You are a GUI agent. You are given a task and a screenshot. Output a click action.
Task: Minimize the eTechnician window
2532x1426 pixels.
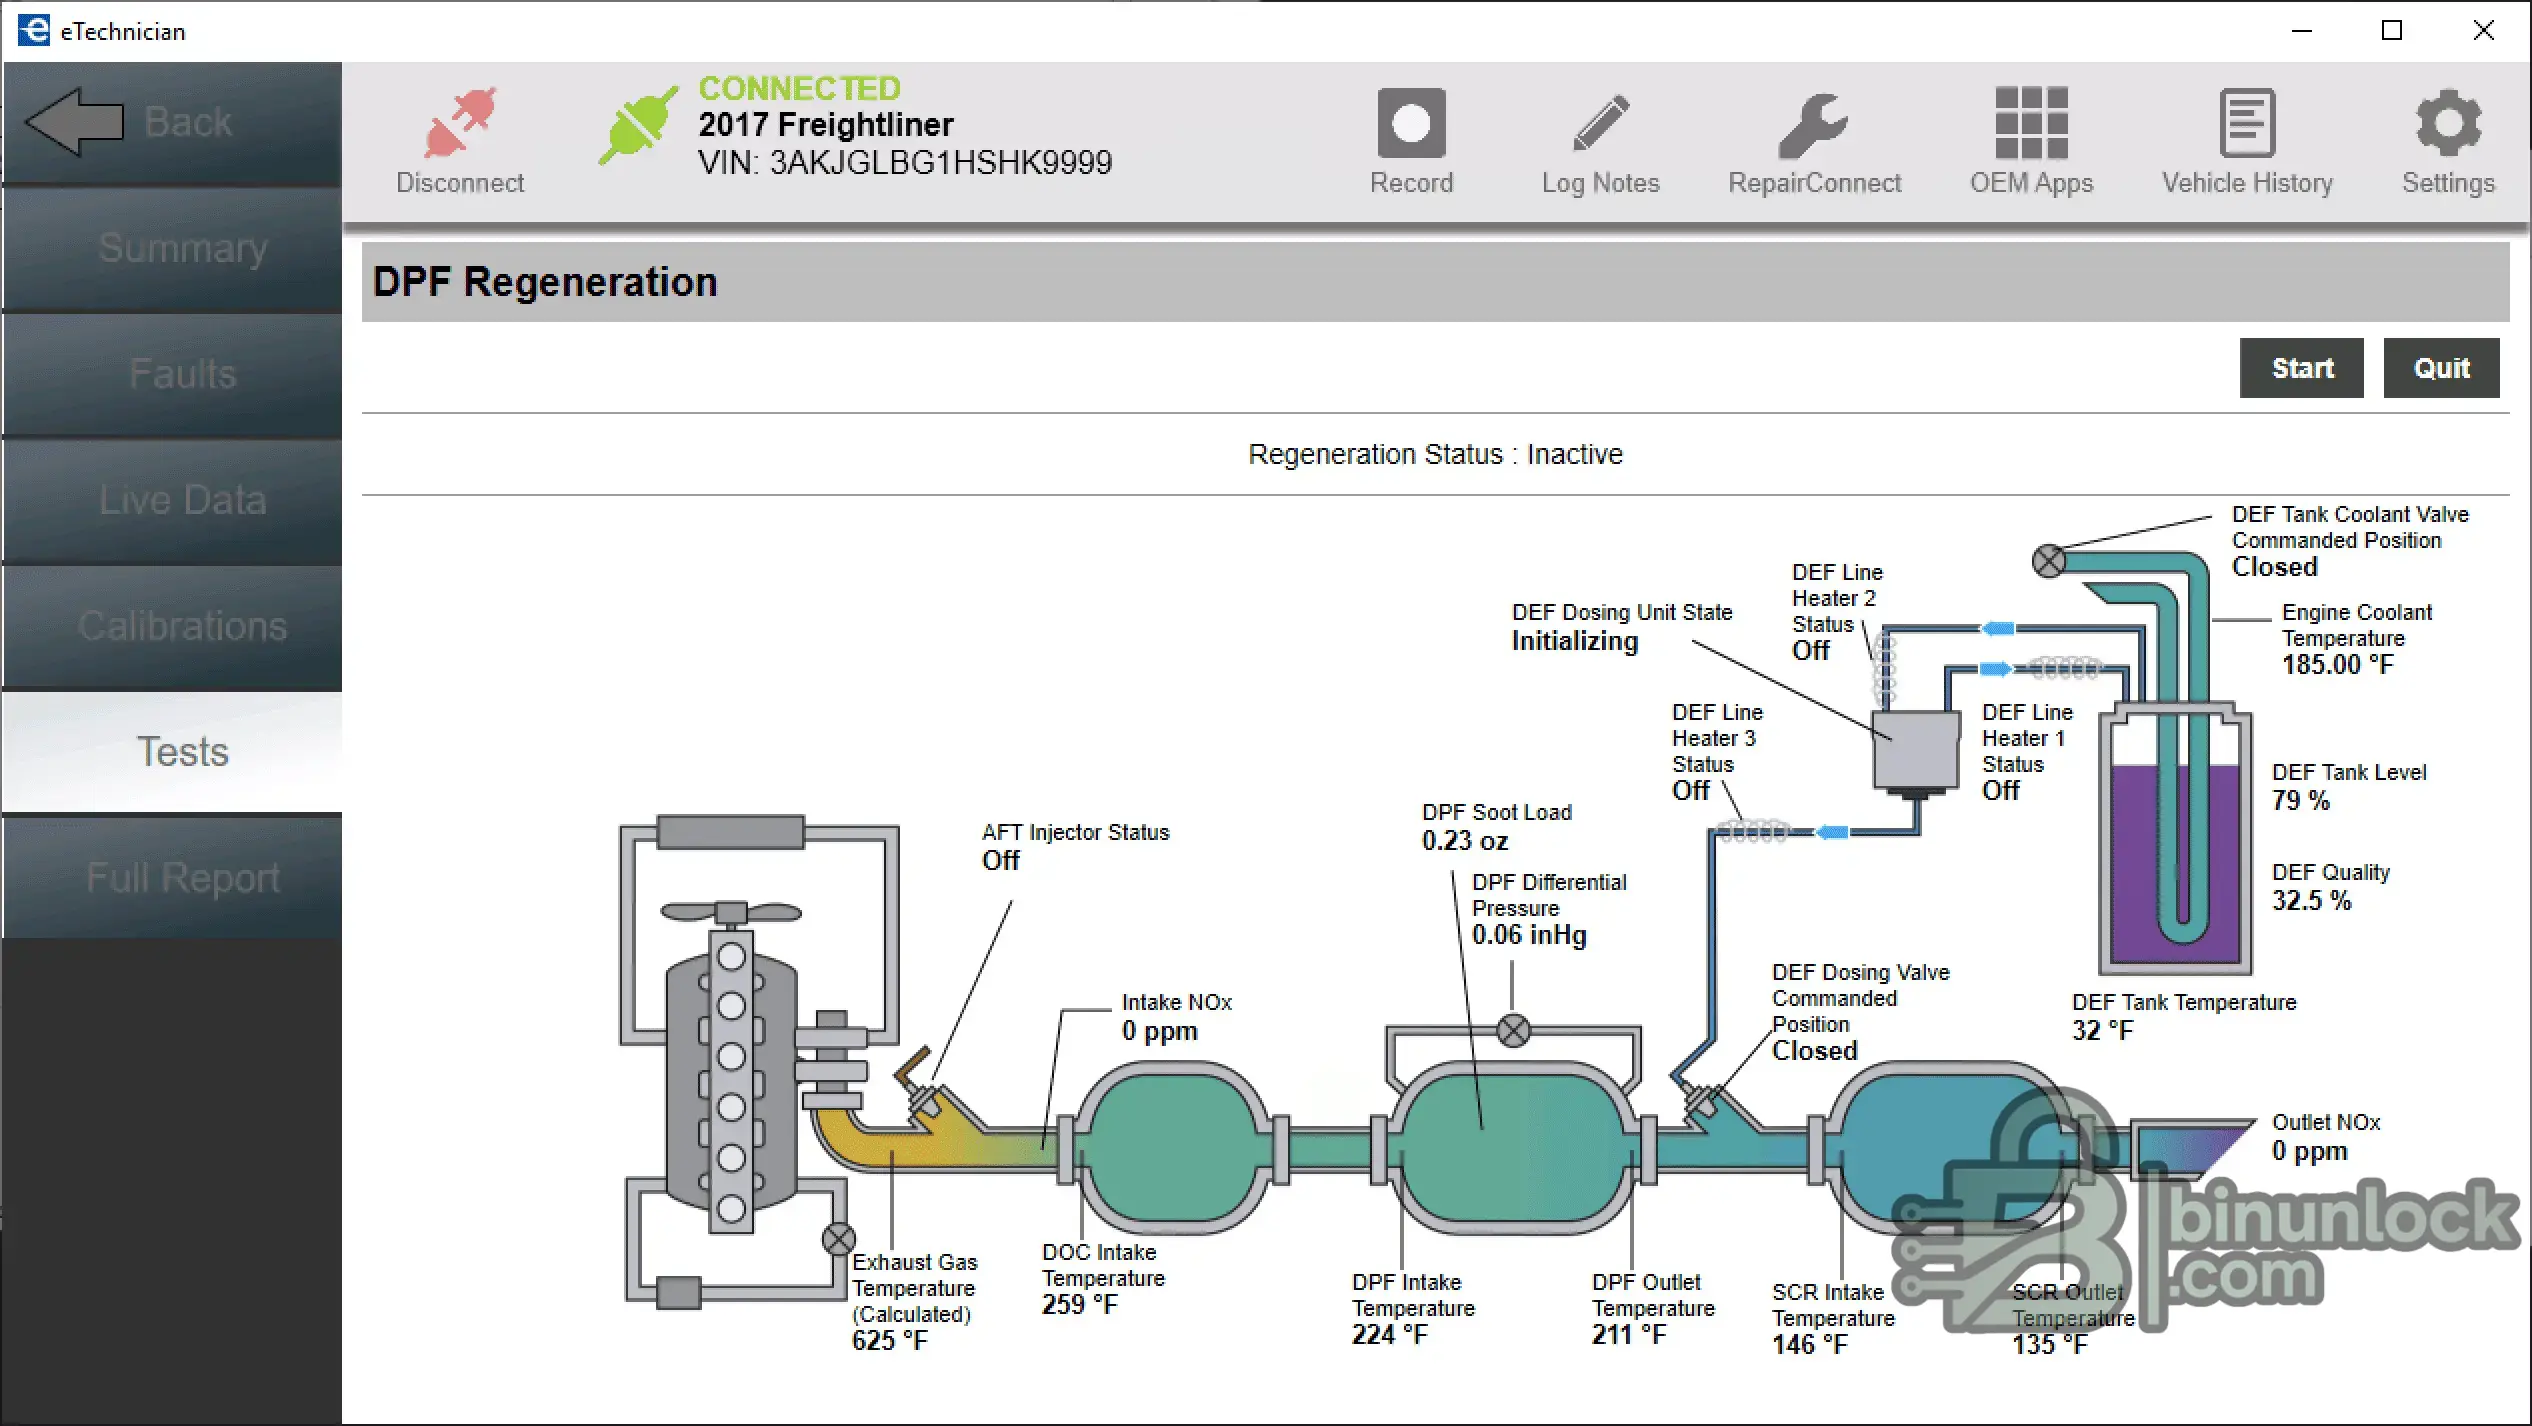[x=2301, y=31]
